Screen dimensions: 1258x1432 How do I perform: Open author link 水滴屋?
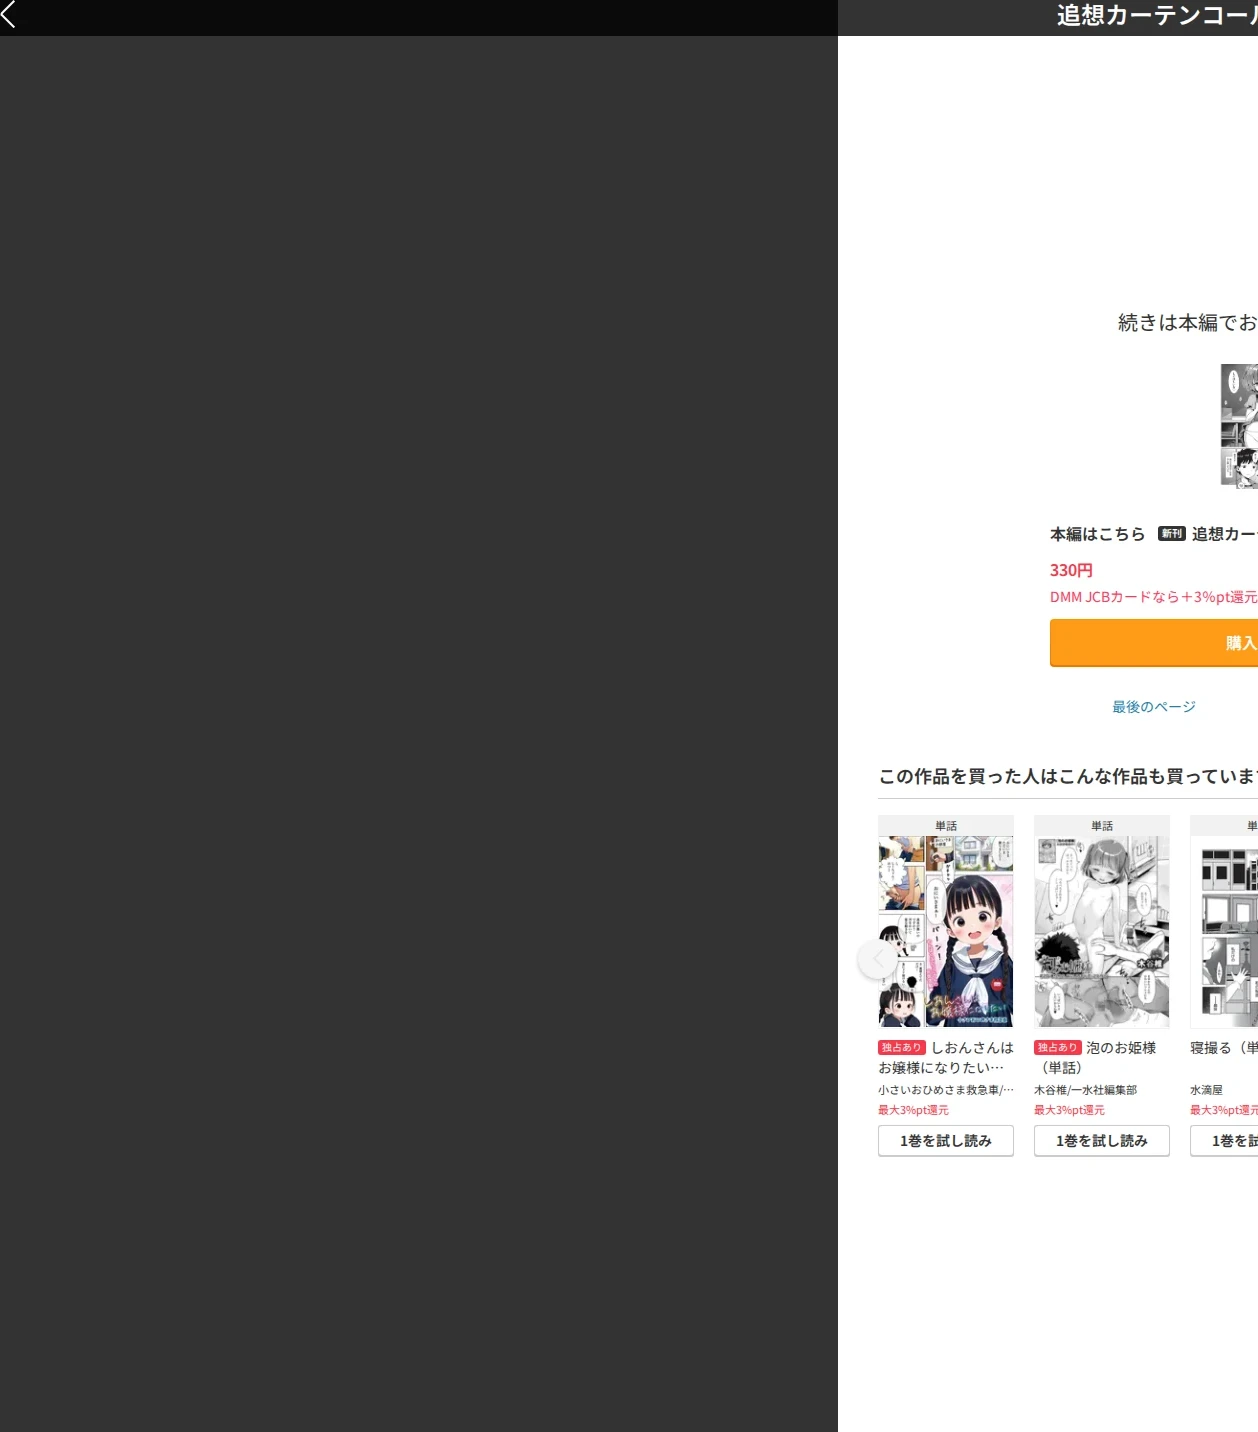[1206, 1090]
